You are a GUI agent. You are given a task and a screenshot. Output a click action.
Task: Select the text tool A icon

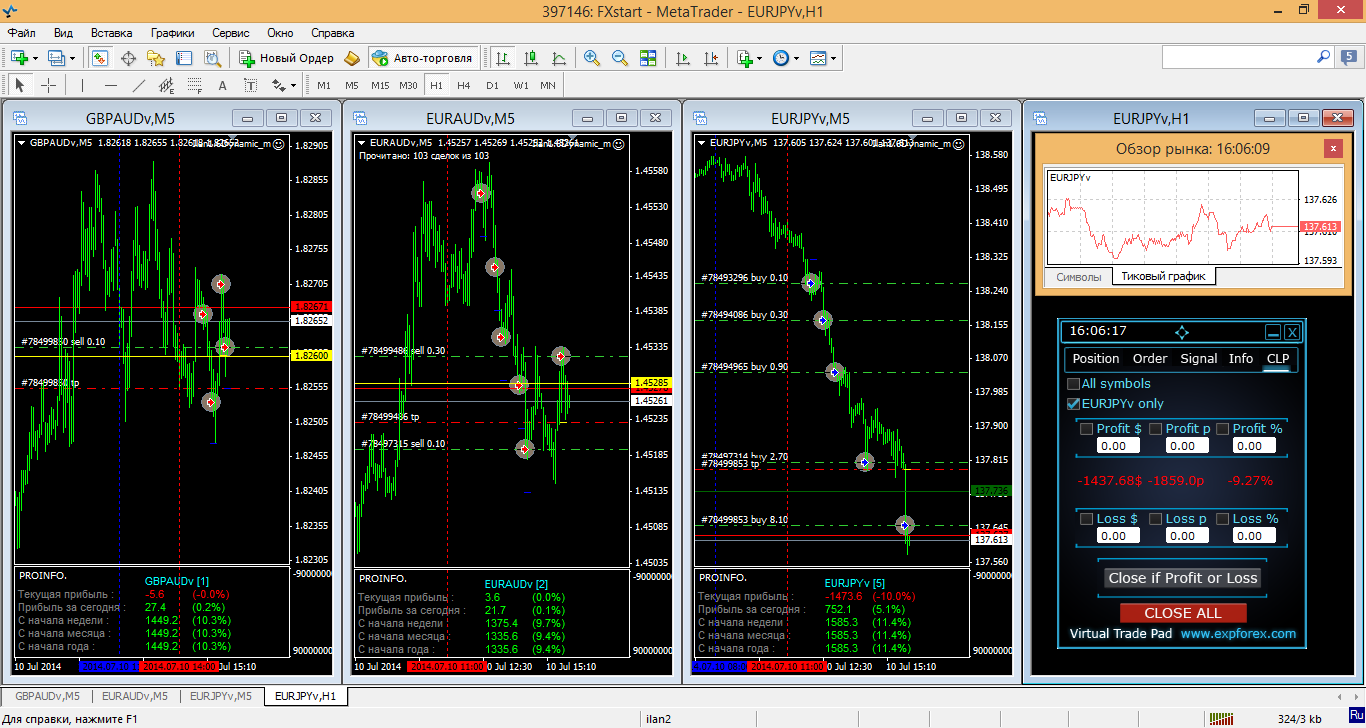click(222, 85)
